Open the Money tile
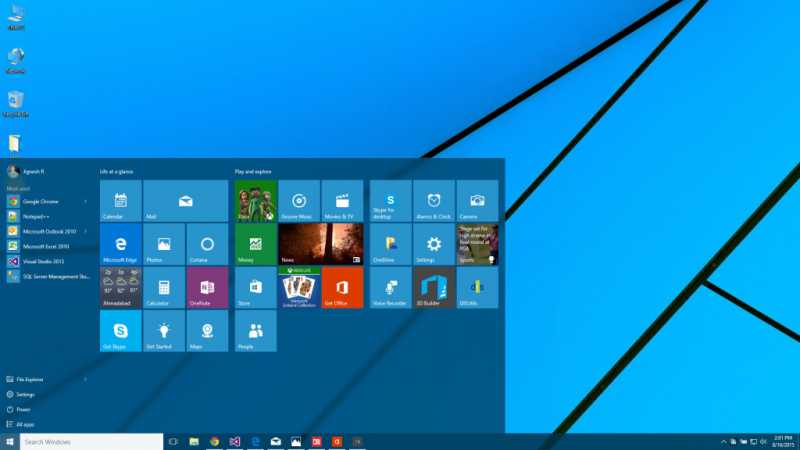Viewport: 800px width, 450px height. coord(256,244)
